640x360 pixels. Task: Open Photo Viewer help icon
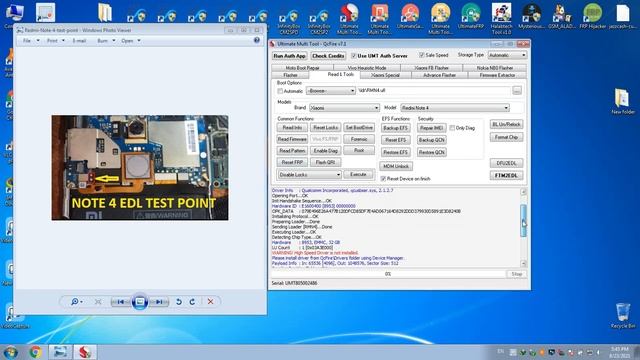(257, 40)
